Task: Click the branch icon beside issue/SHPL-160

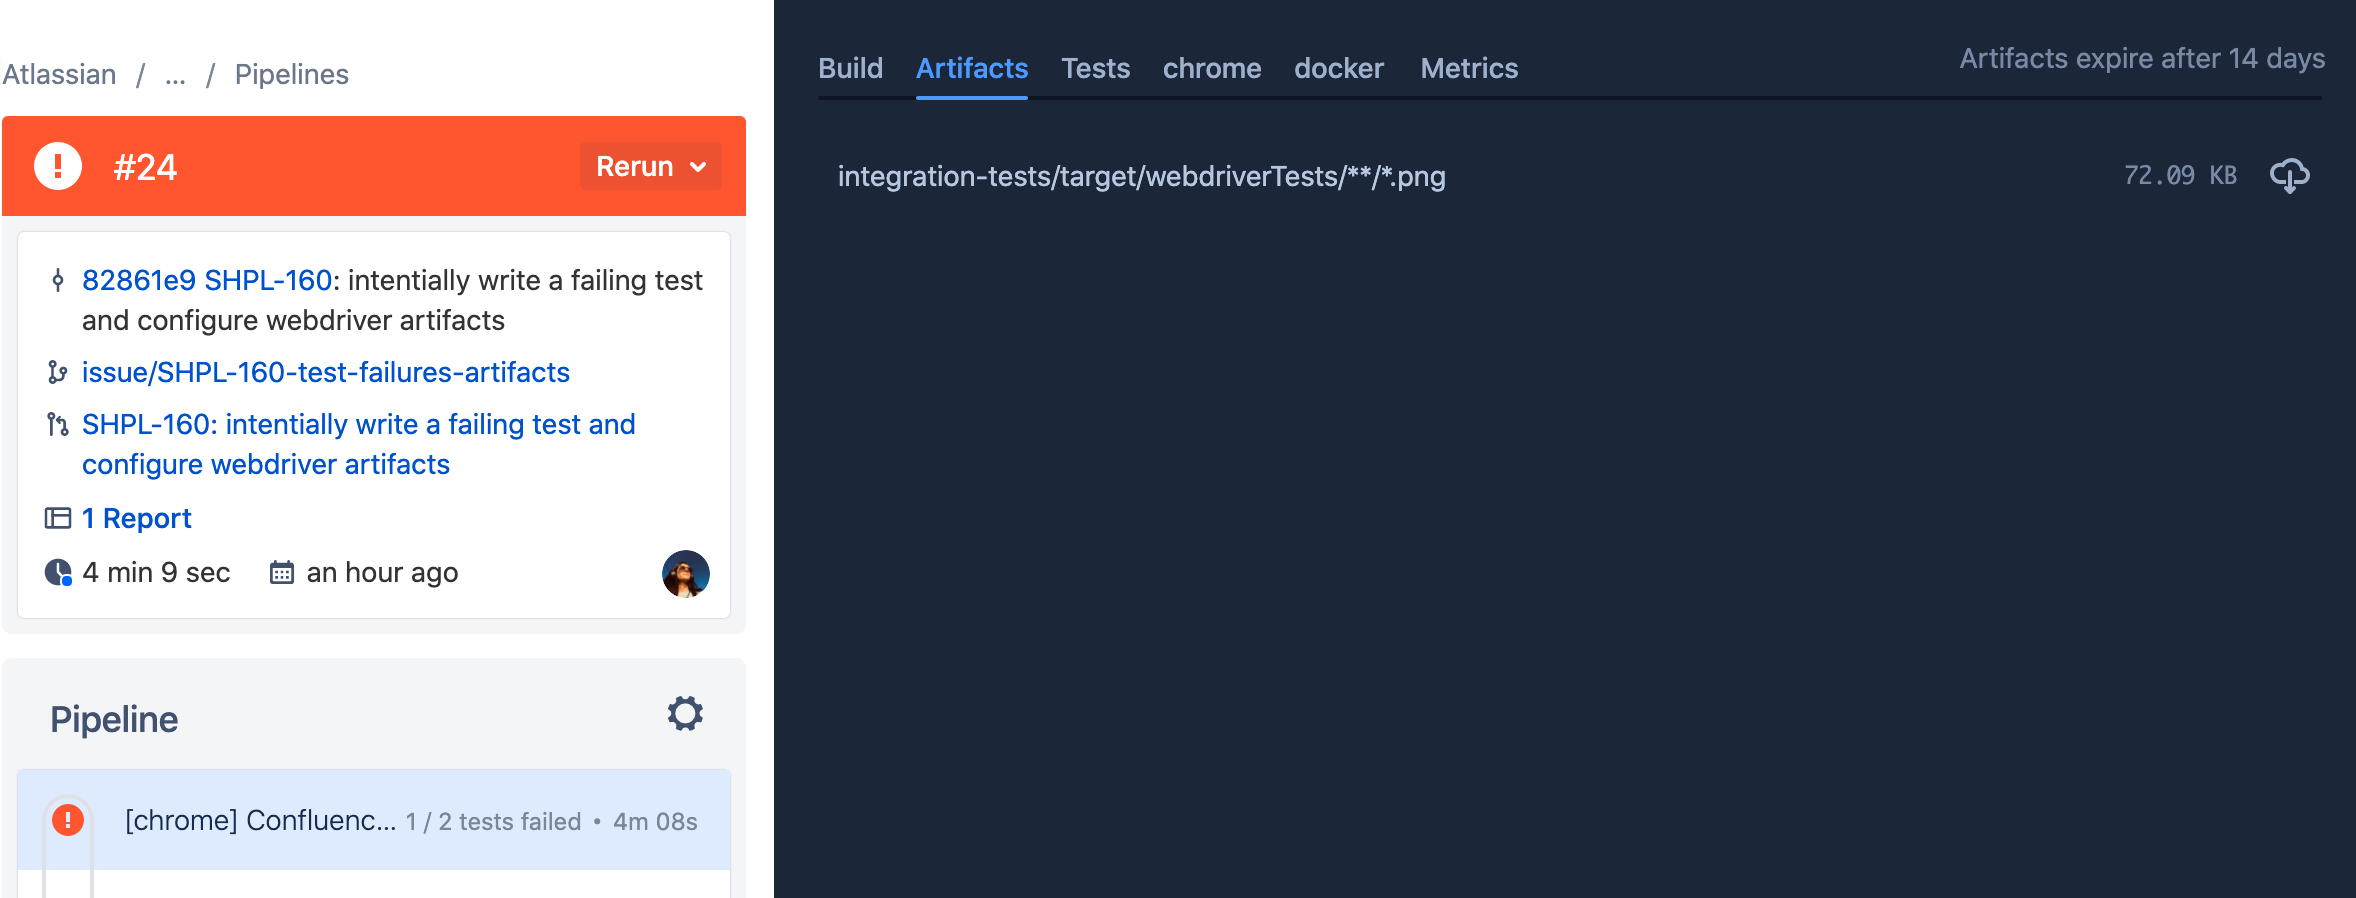Action: coord(58,372)
